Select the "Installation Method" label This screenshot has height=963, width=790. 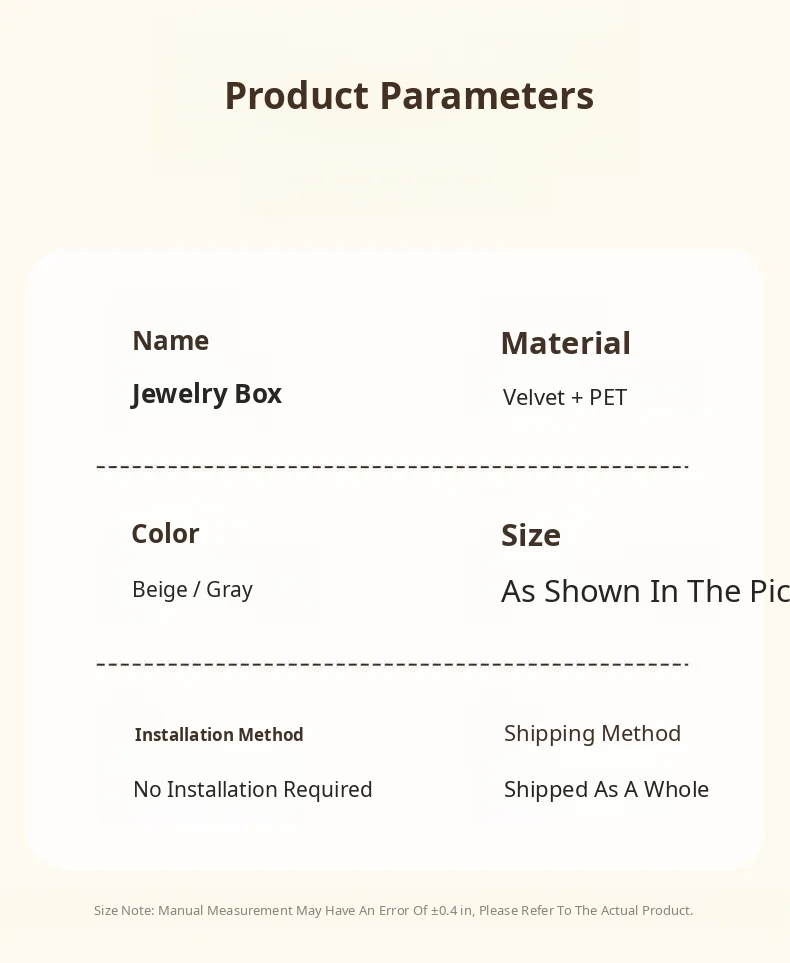click(x=219, y=735)
